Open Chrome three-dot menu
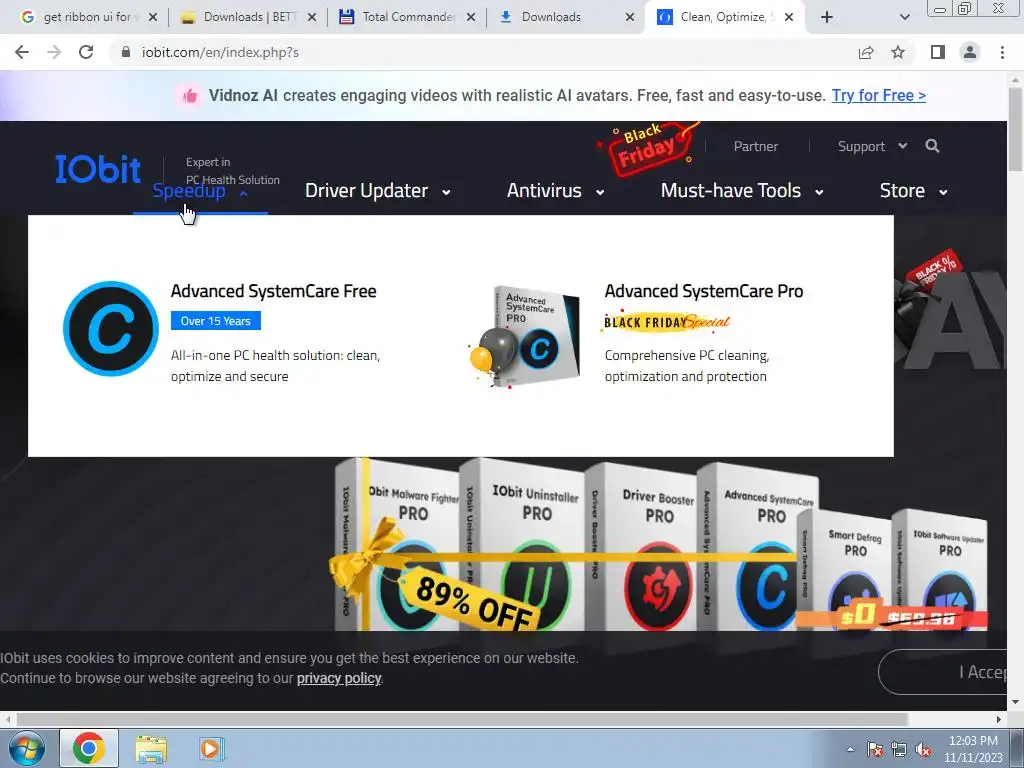The width and height of the screenshot is (1024, 768). click(x=1002, y=52)
